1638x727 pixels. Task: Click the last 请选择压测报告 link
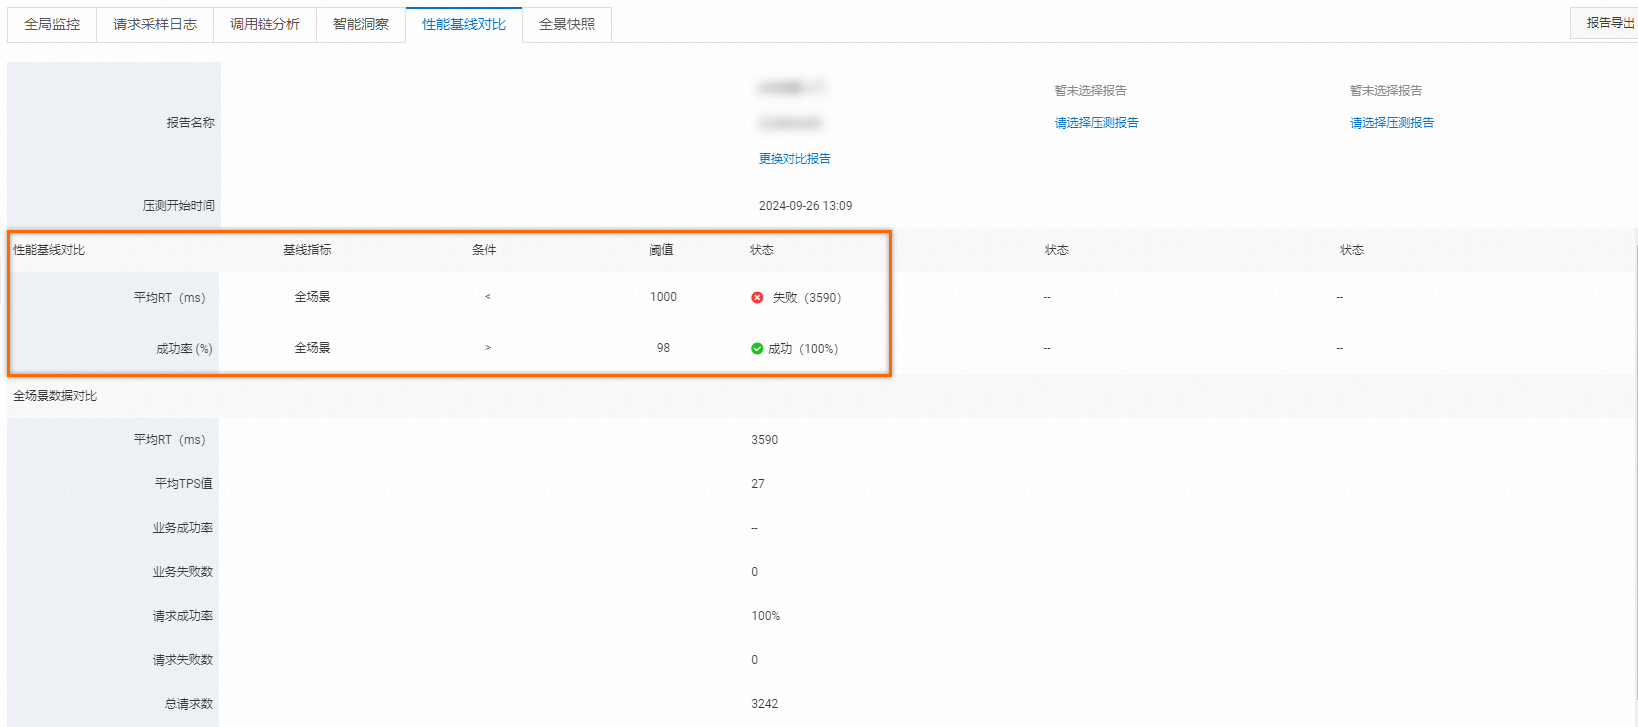point(1392,123)
